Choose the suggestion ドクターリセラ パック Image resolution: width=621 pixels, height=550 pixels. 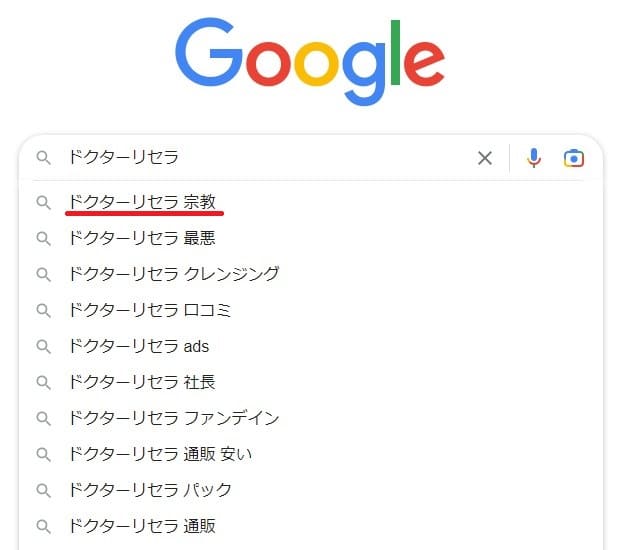coord(150,490)
